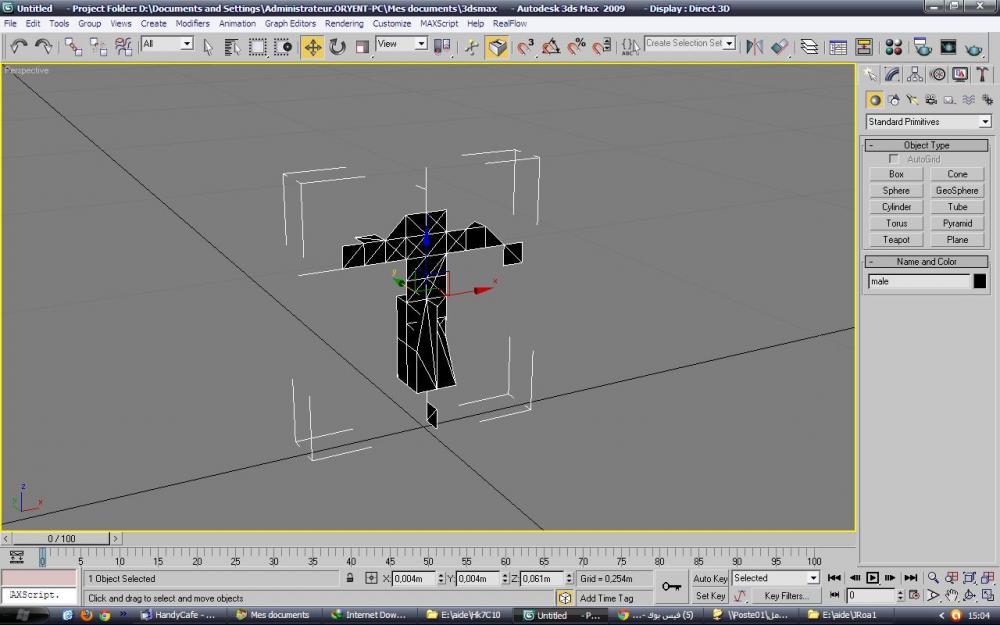Toggle the Selection Lock padlock

[350, 578]
